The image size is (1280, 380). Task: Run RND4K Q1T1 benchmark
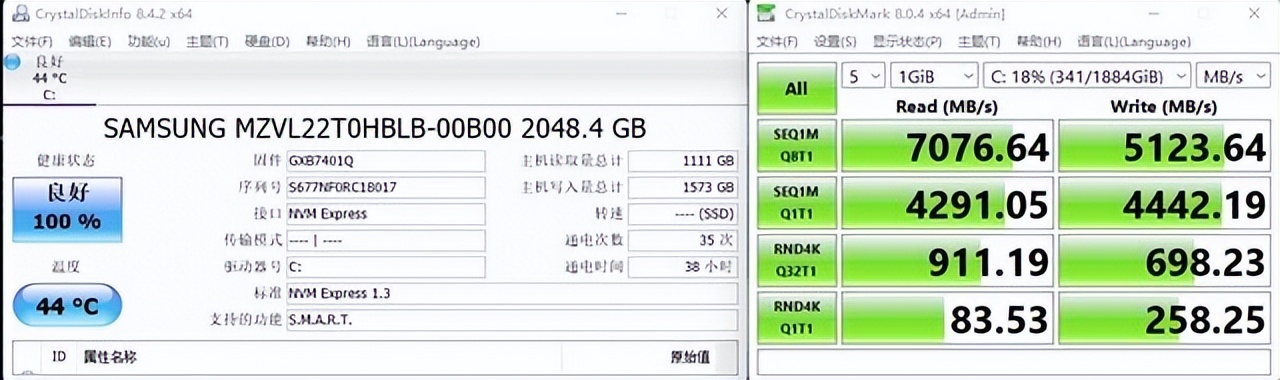(x=797, y=318)
